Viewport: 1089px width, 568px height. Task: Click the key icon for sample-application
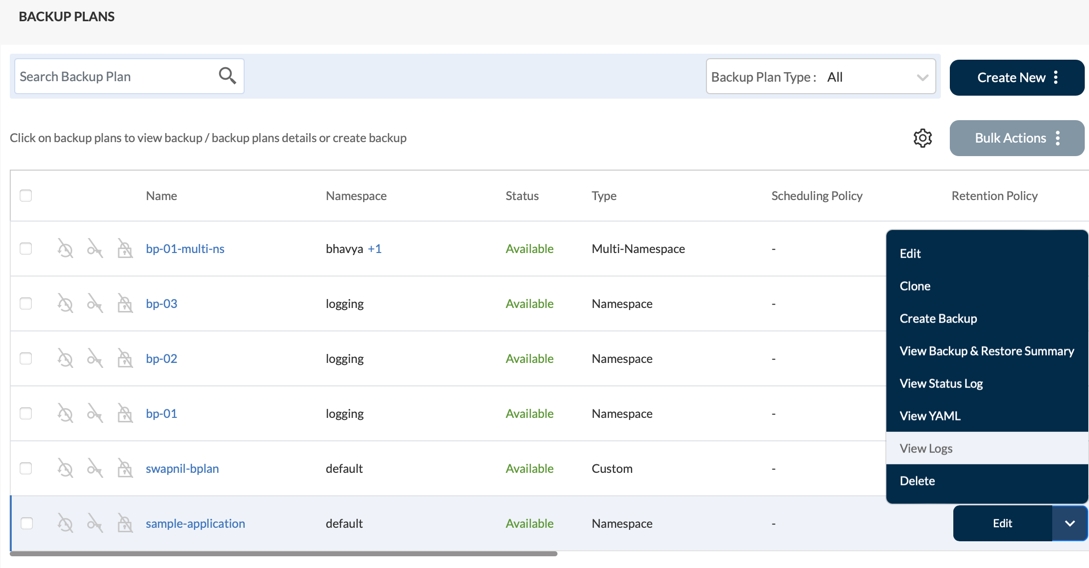[95, 524]
